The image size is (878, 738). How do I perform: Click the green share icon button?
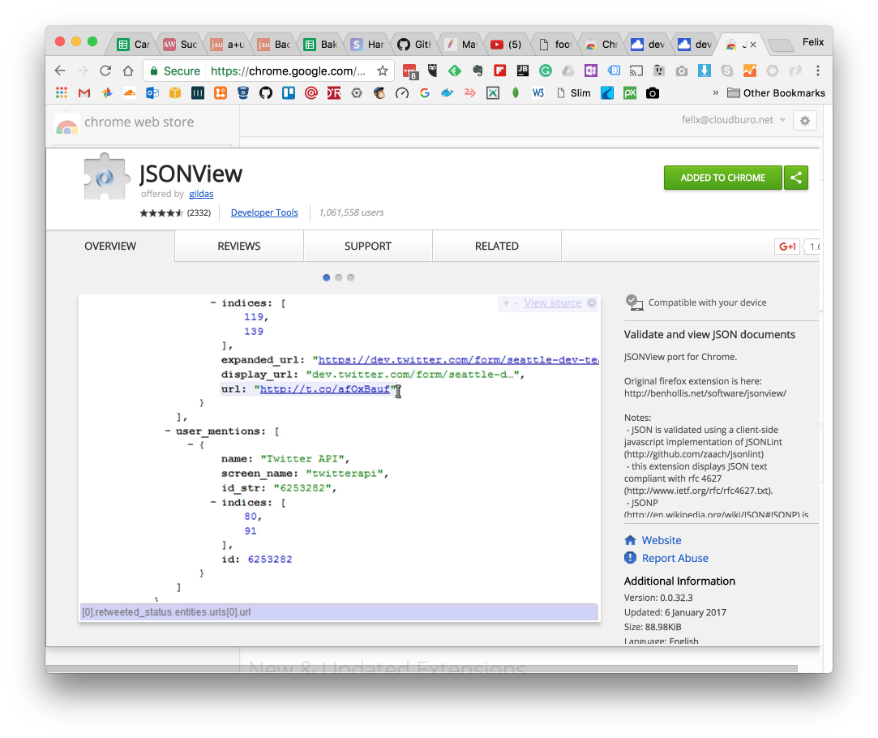[x=796, y=178]
